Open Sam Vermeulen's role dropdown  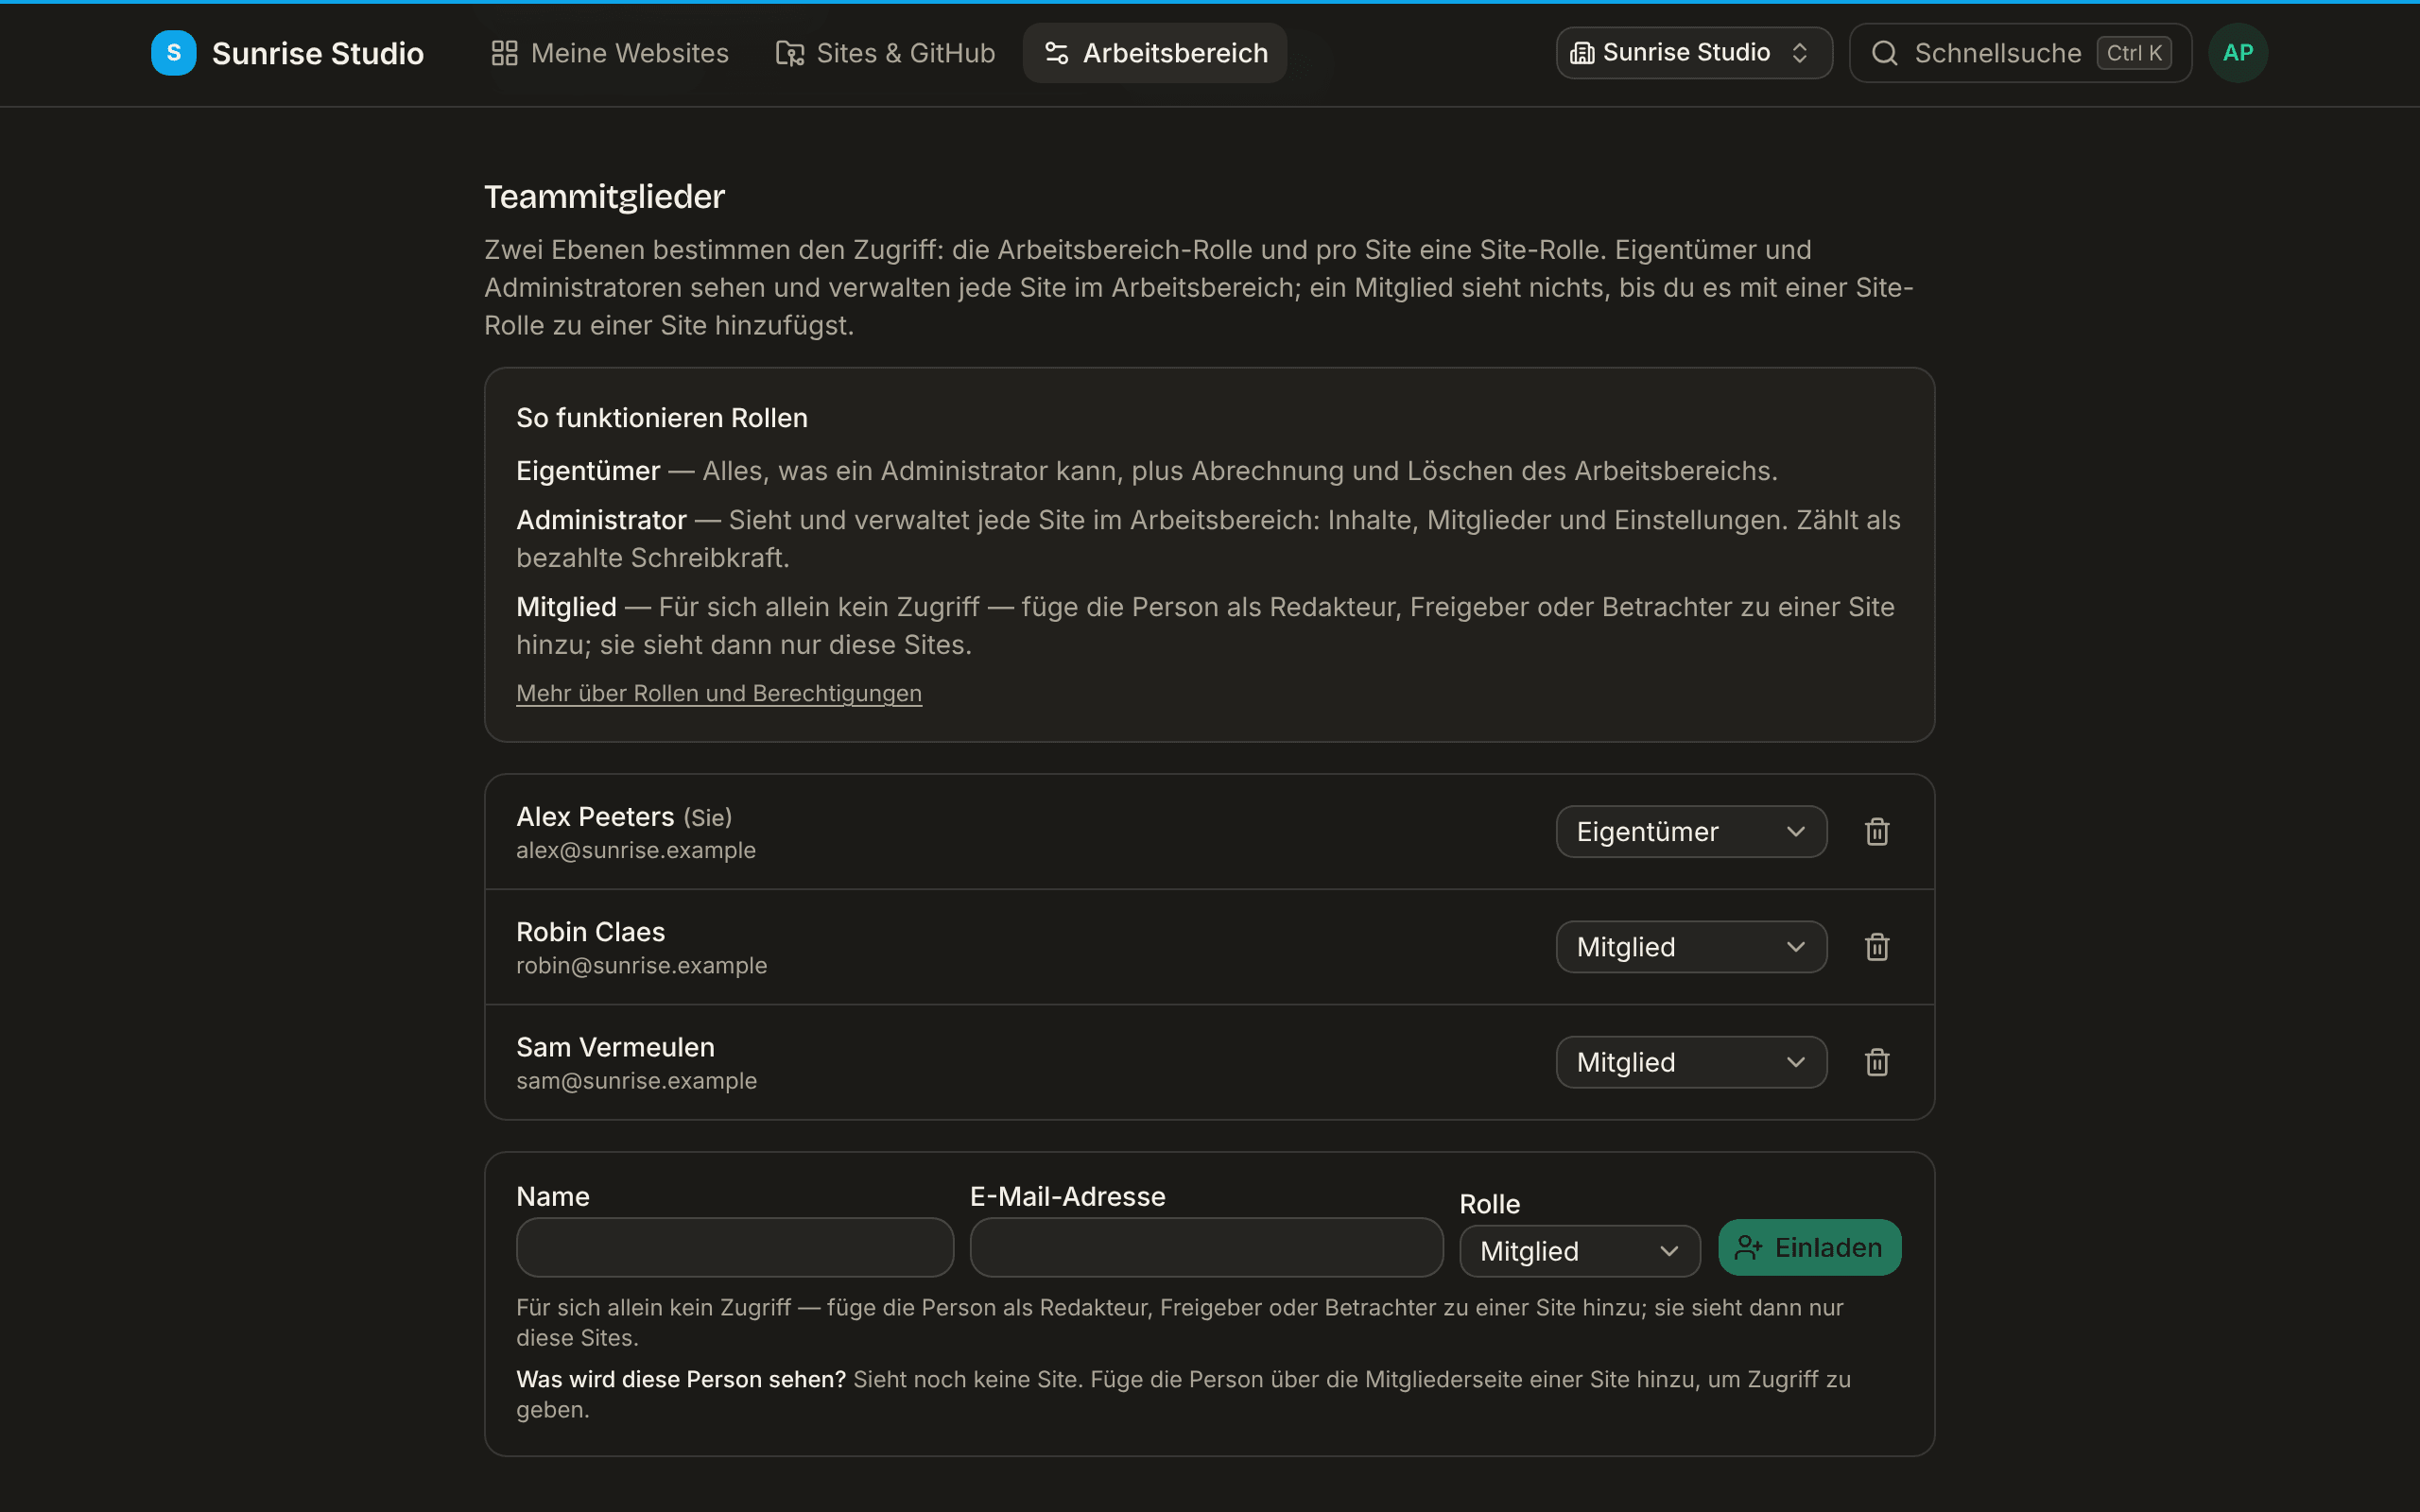click(1691, 1062)
